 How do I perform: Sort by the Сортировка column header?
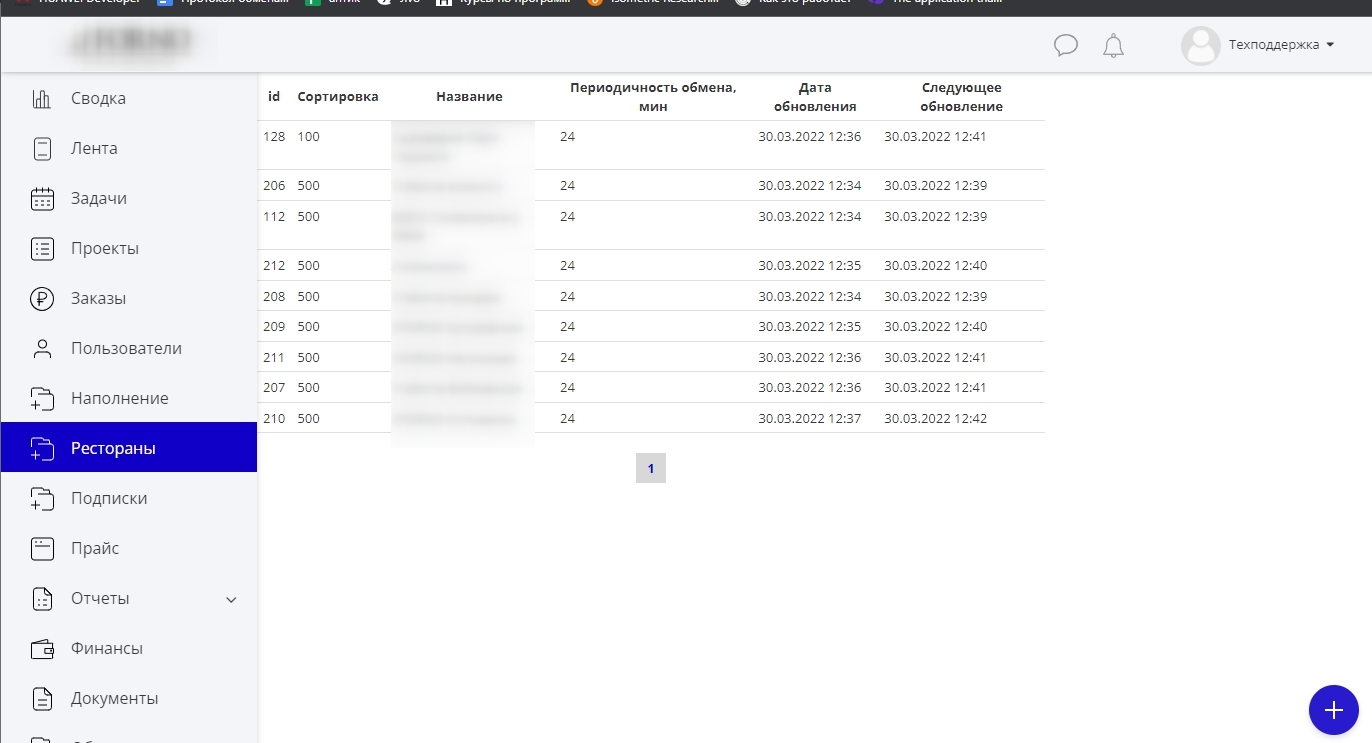[x=338, y=97]
